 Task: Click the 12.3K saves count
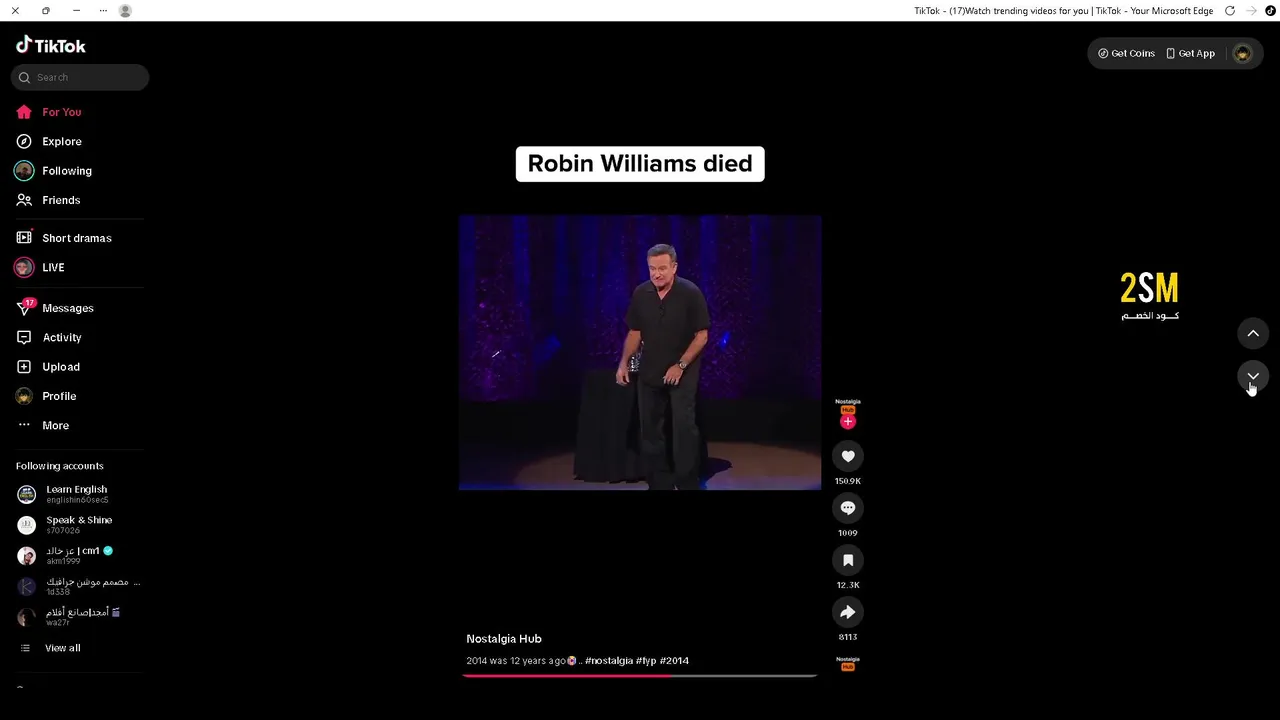click(x=848, y=585)
